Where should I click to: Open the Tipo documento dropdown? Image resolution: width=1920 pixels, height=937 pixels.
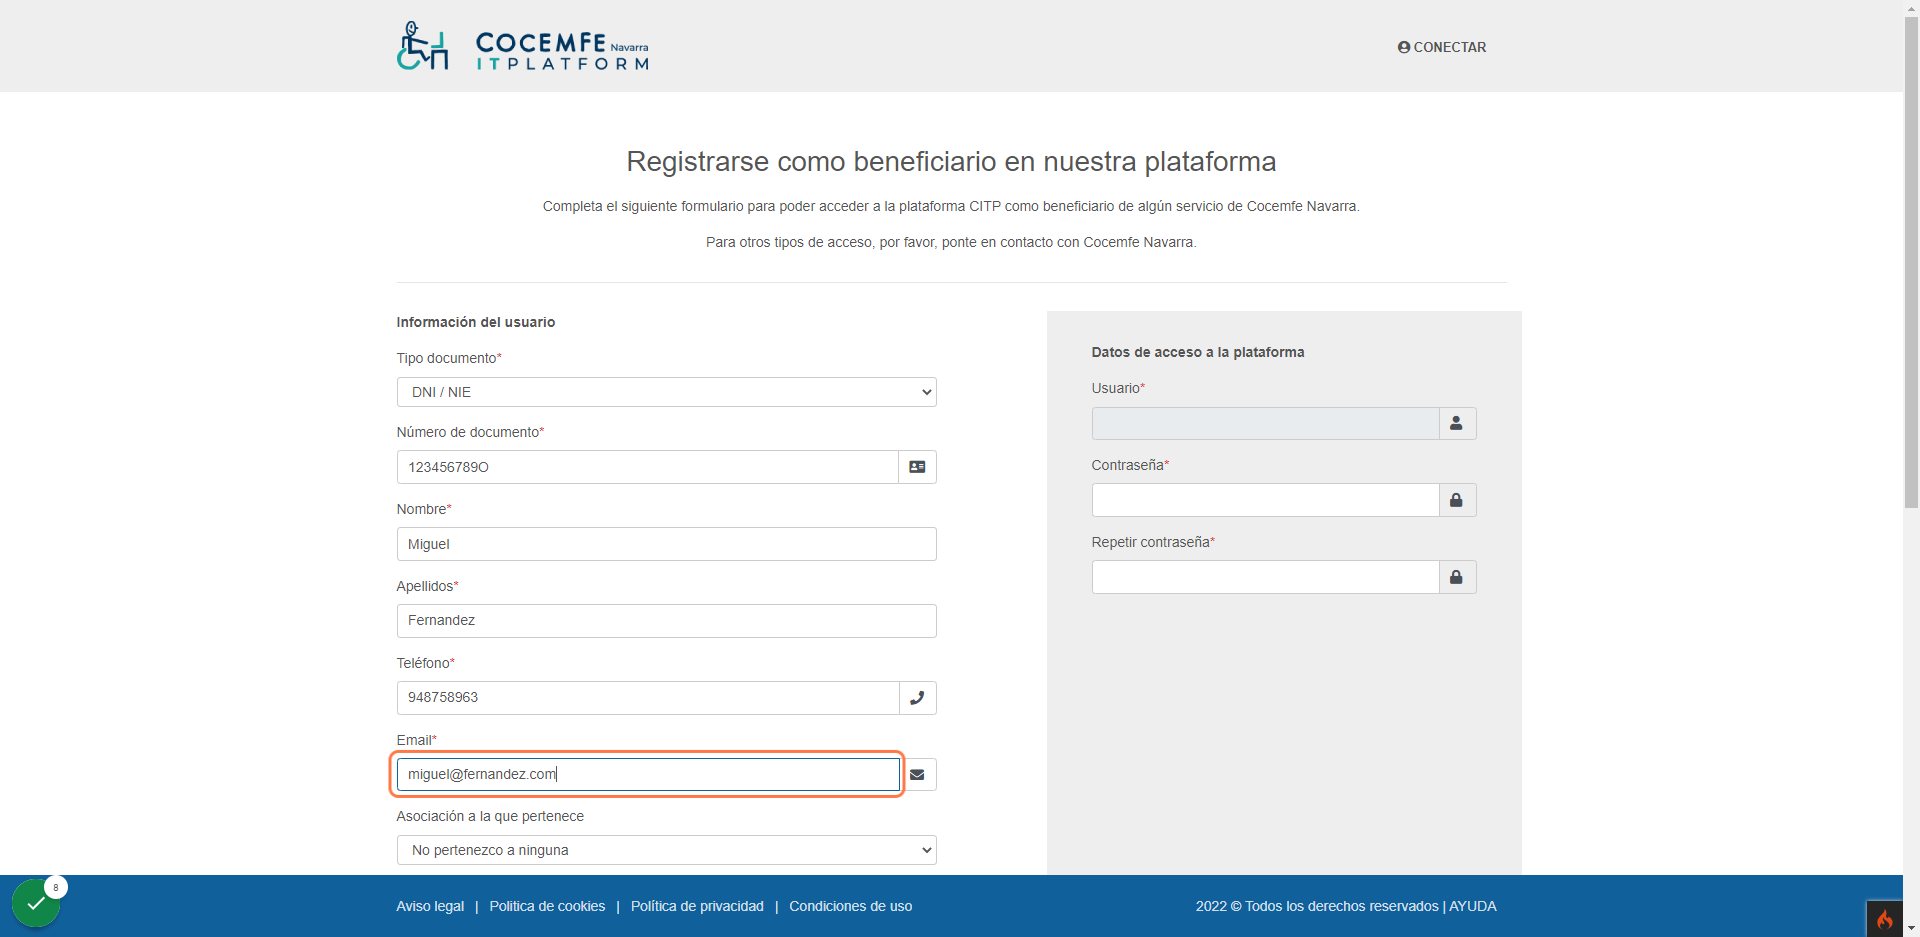tap(667, 392)
